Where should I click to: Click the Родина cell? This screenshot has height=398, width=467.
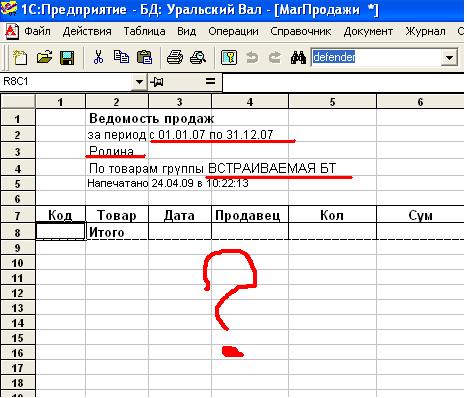pyautogui.click(x=111, y=151)
